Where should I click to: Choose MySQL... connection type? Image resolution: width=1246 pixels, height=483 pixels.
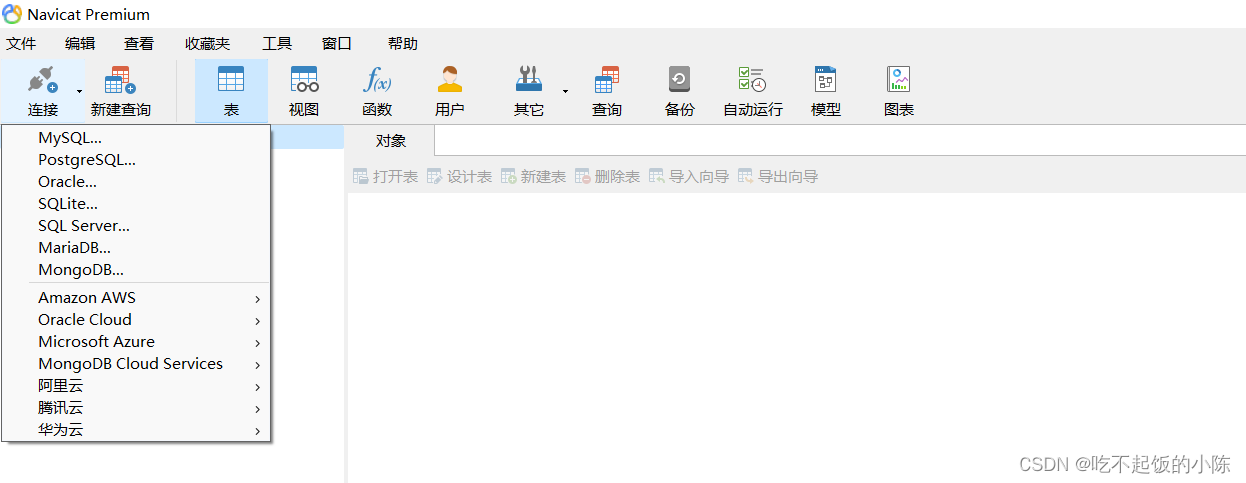[x=136, y=137]
